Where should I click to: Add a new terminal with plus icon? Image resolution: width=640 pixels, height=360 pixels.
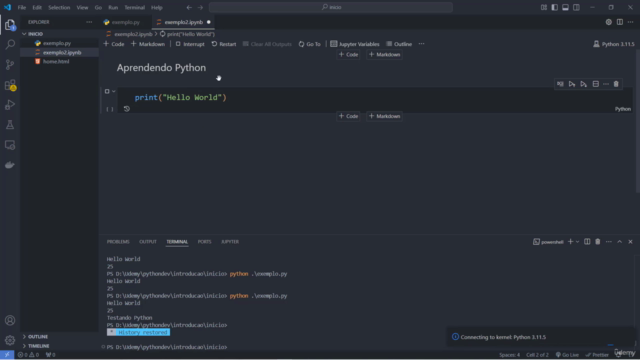coord(570,242)
